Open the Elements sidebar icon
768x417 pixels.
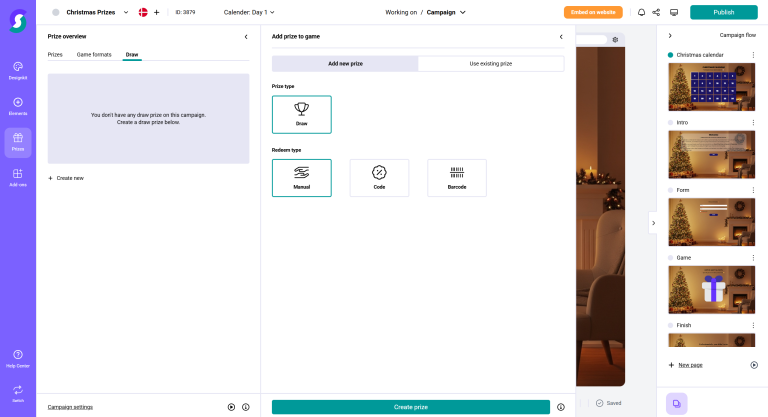point(18,106)
